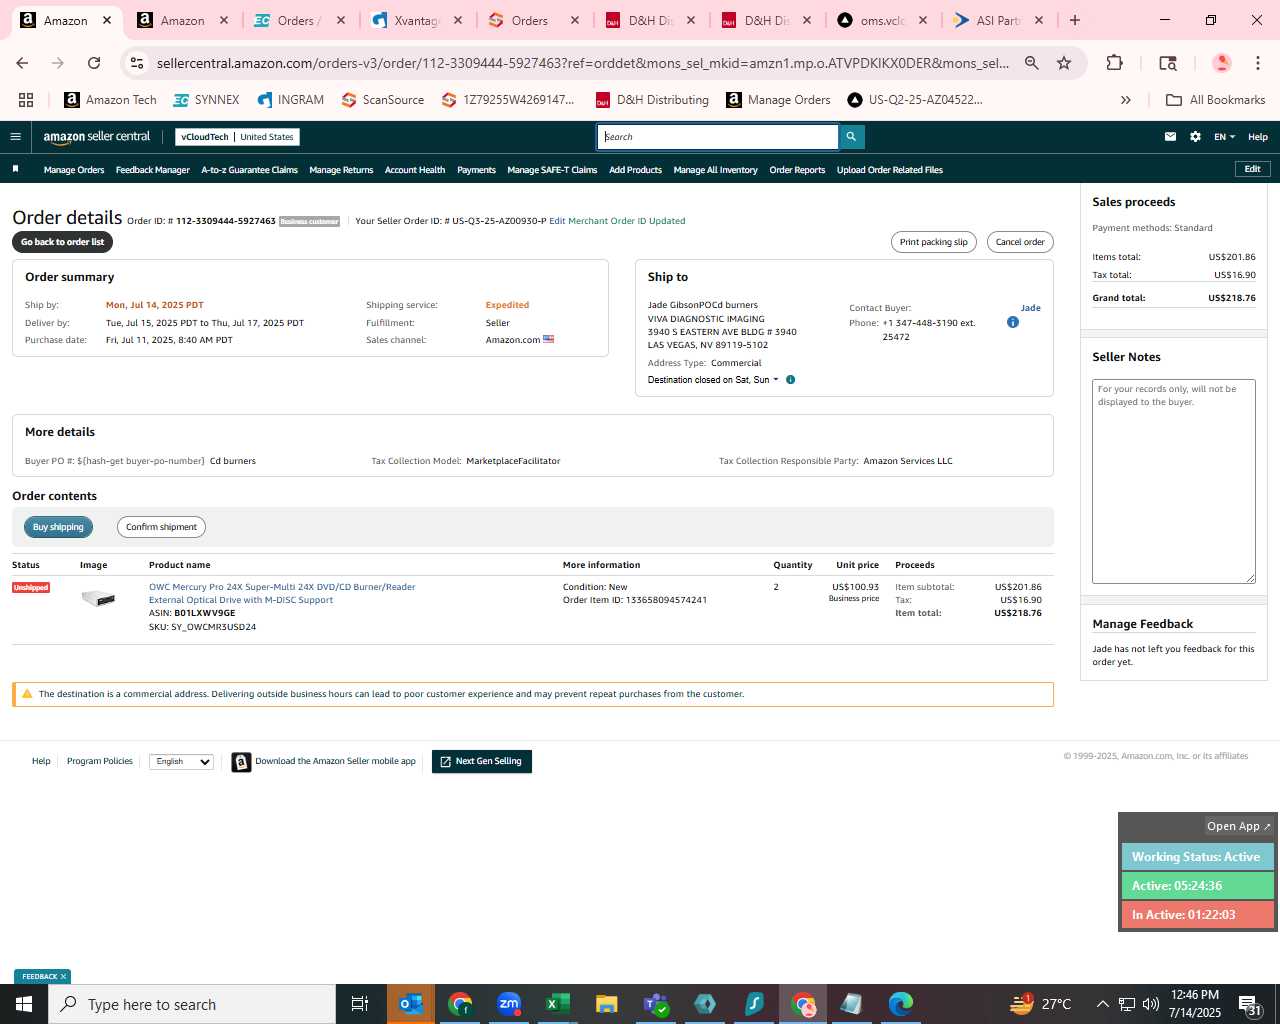Click the Edit navigation bar button
Image resolution: width=1280 pixels, height=1024 pixels.
(x=1252, y=169)
